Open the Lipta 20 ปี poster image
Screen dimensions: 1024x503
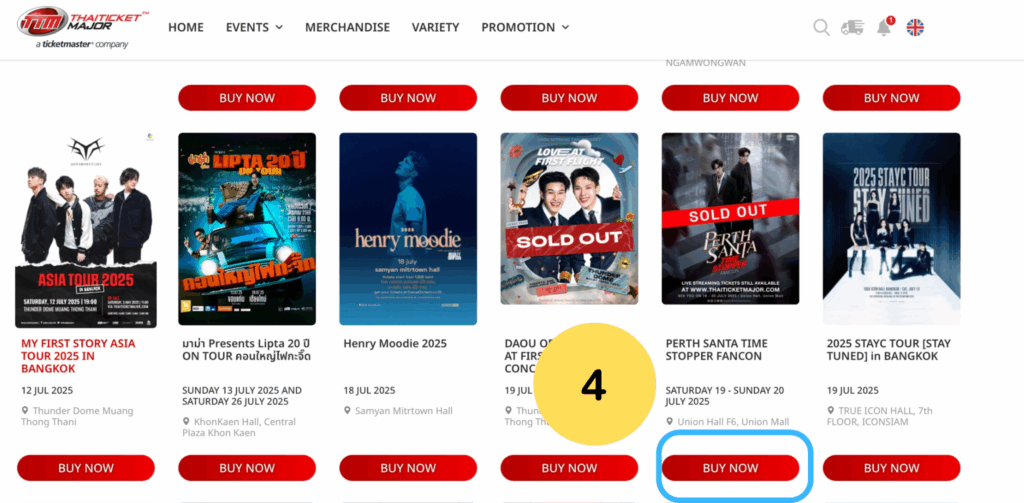[x=247, y=229]
